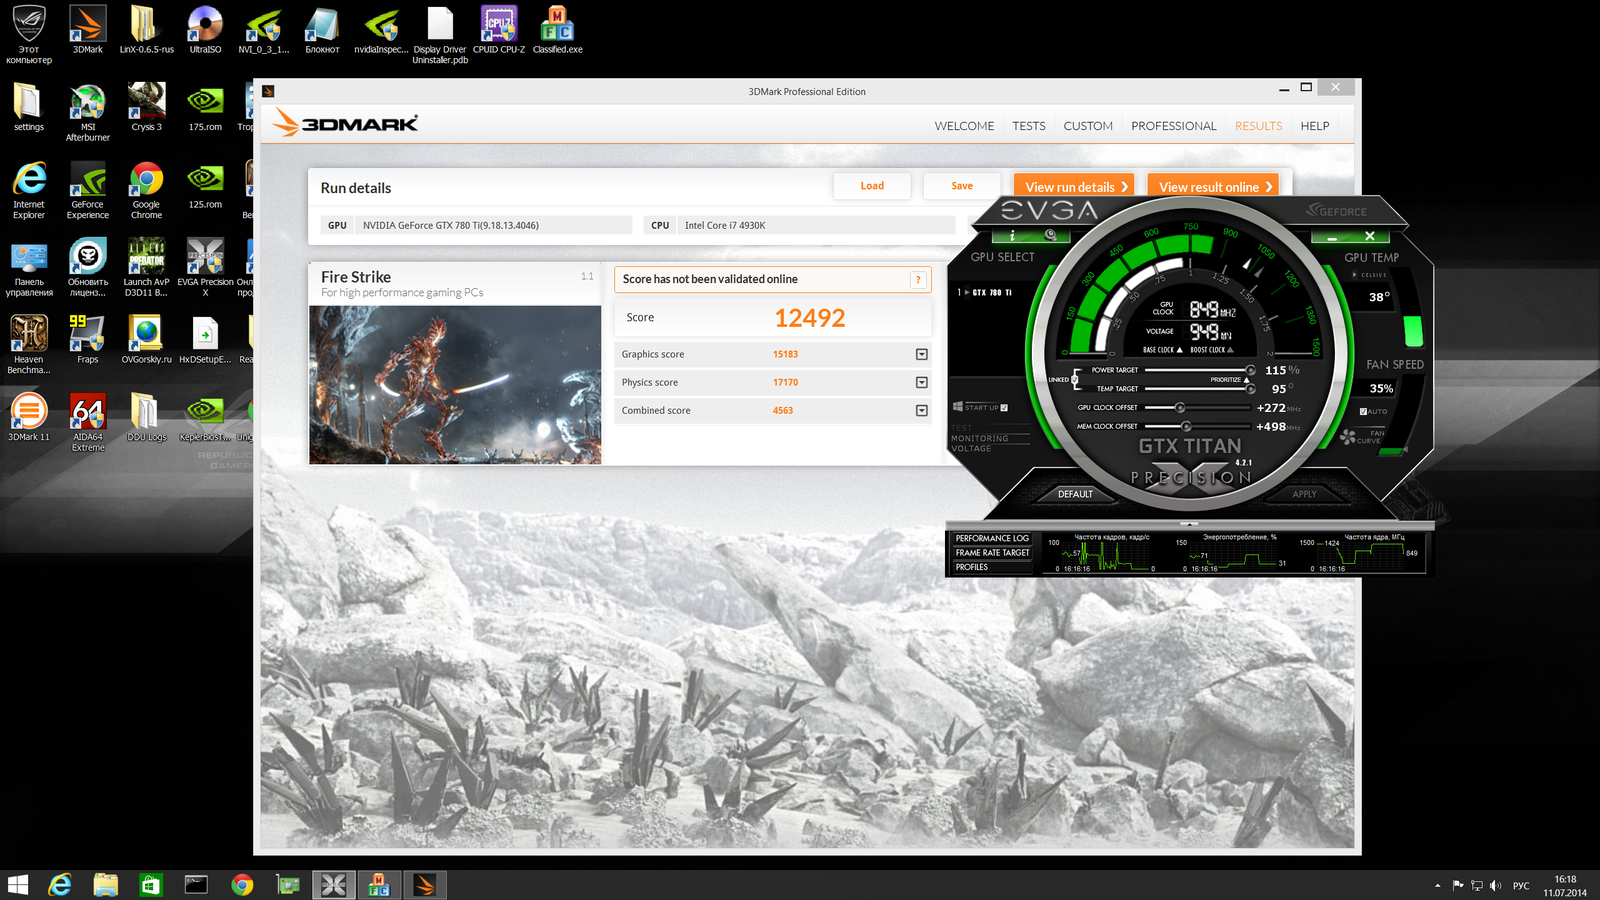
Task: Select Heaven Benchmark desktop icon
Action: coord(29,345)
